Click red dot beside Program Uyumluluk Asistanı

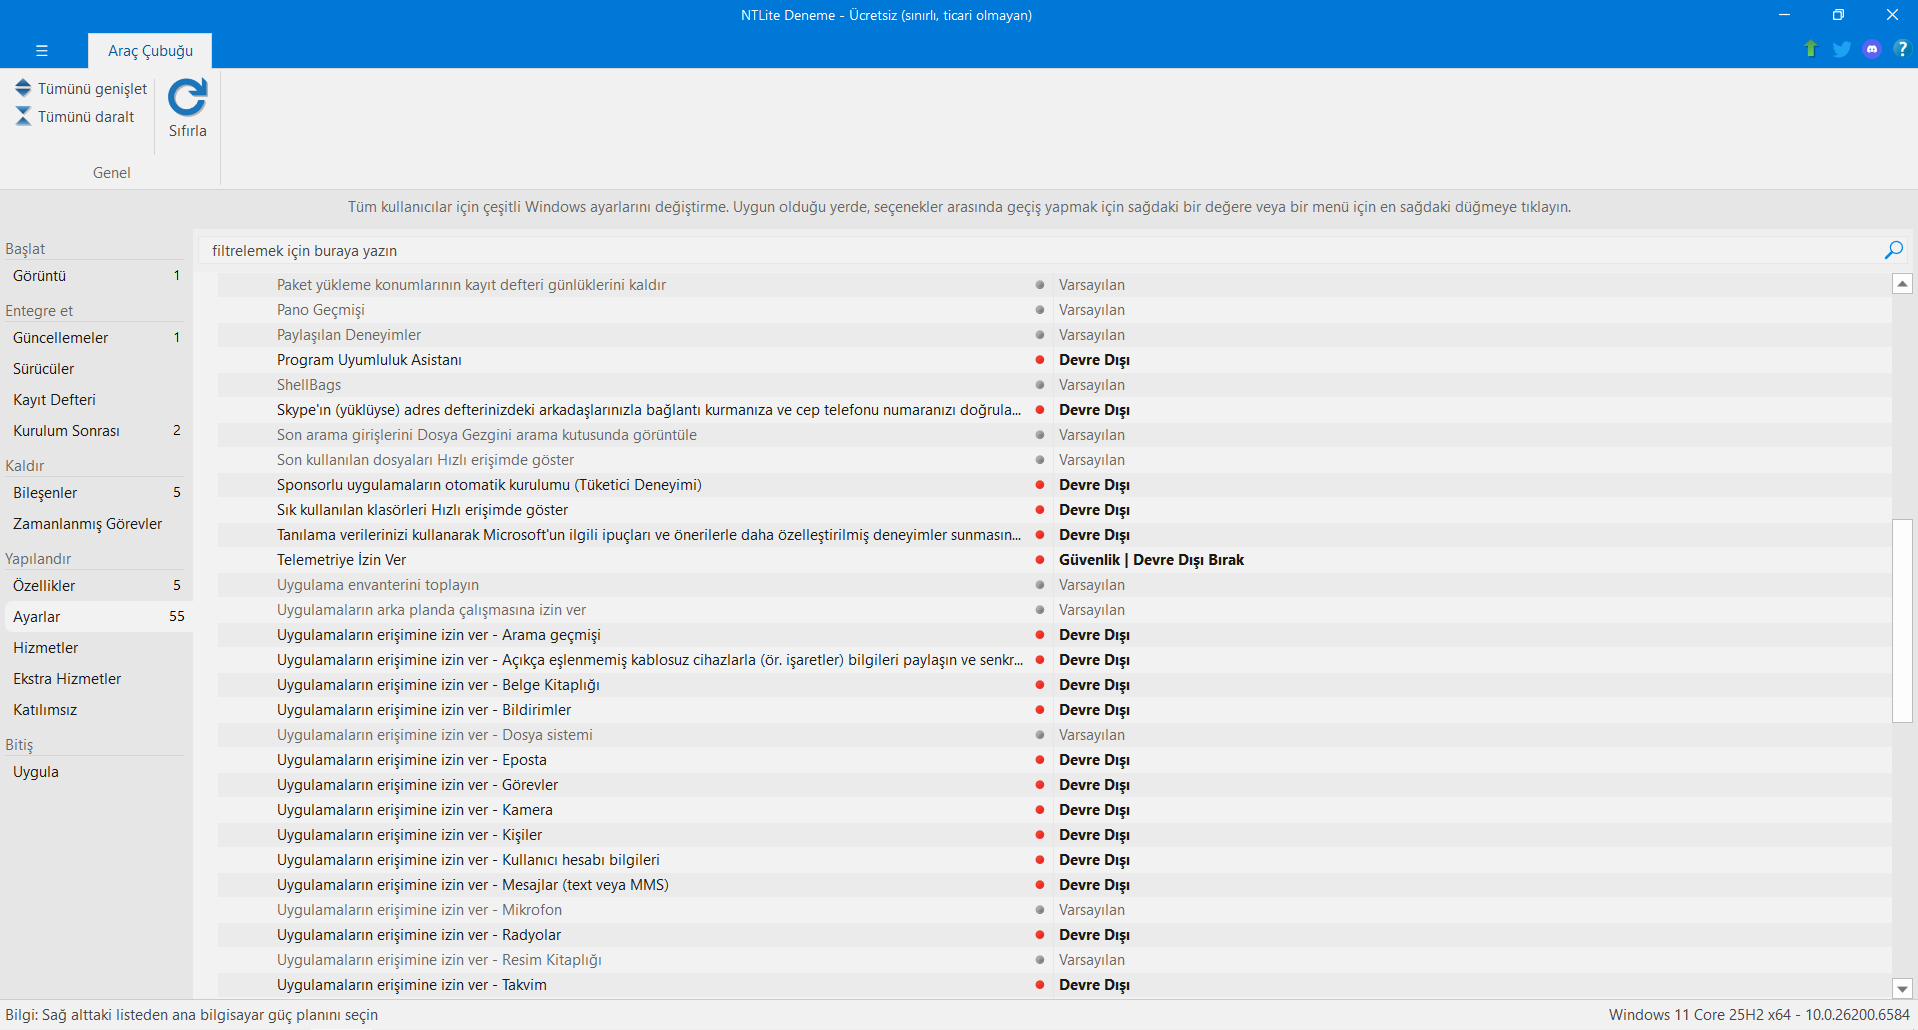[x=1040, y=360]
